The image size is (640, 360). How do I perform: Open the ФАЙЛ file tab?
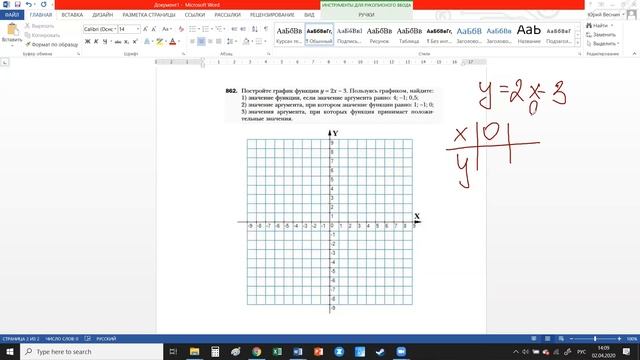12,15
